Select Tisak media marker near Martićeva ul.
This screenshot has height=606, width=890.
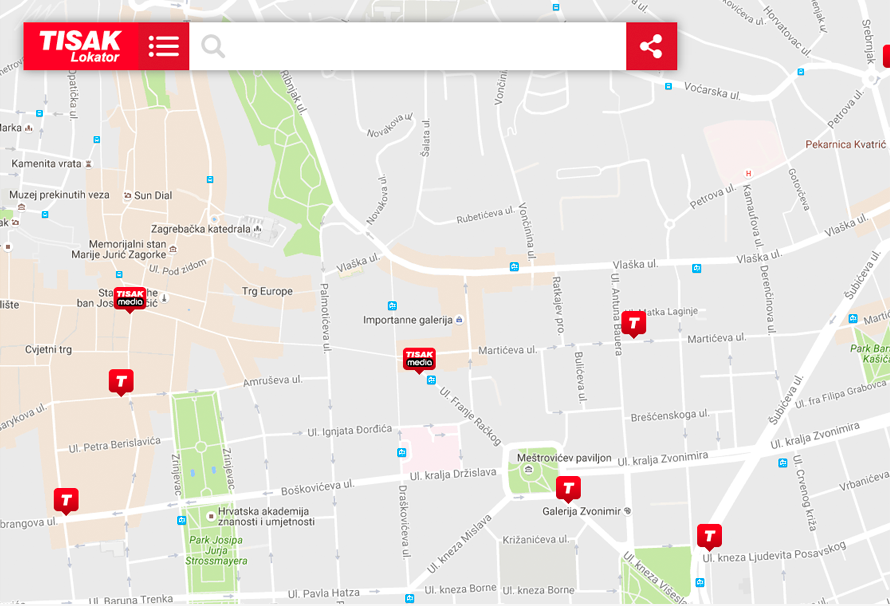pyautogui.click(x=419, y=360)
